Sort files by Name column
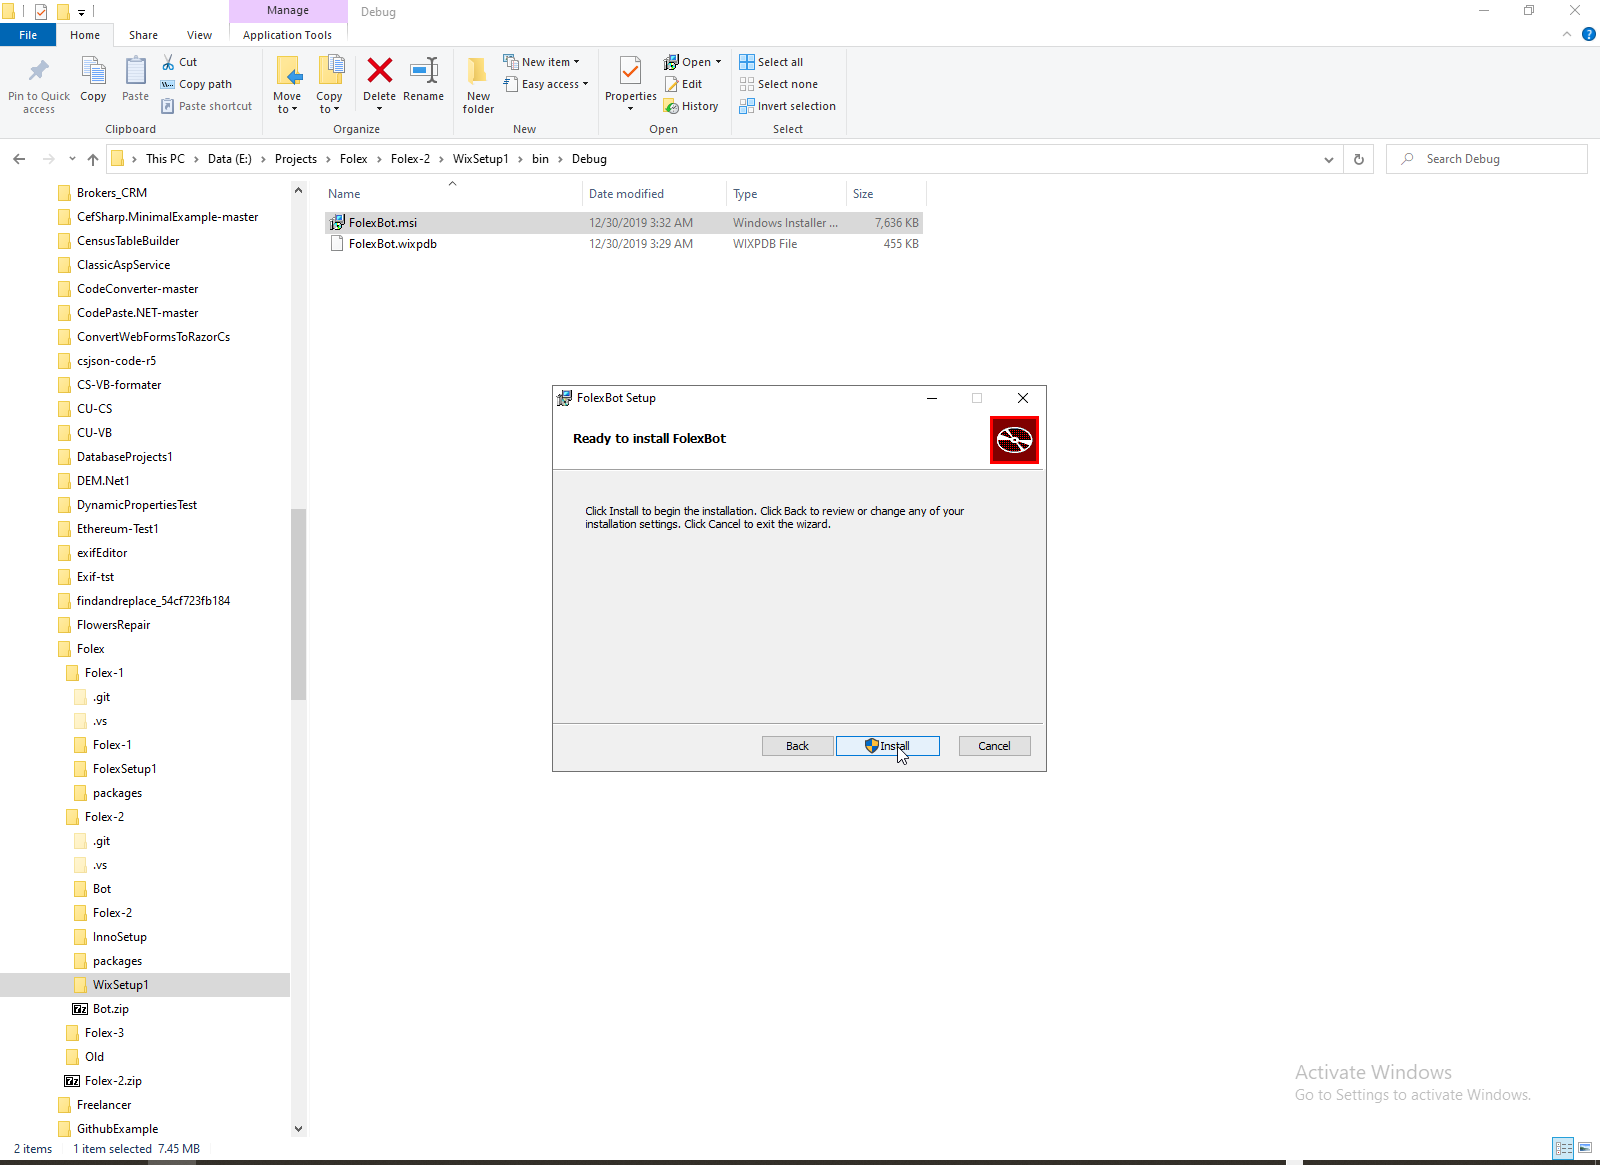The width and height of the screenshot is (1600, 1165). click(x=452, y=194)
